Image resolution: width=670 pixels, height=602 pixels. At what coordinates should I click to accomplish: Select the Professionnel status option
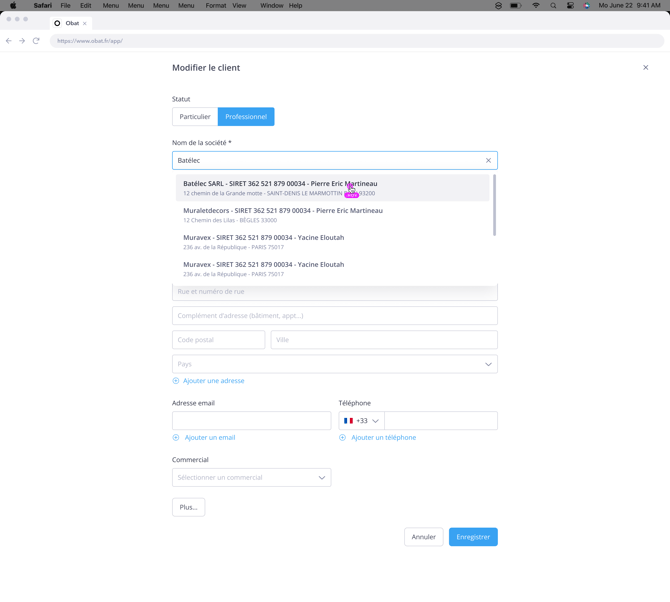pyautogui.click(x=246, y=117)
